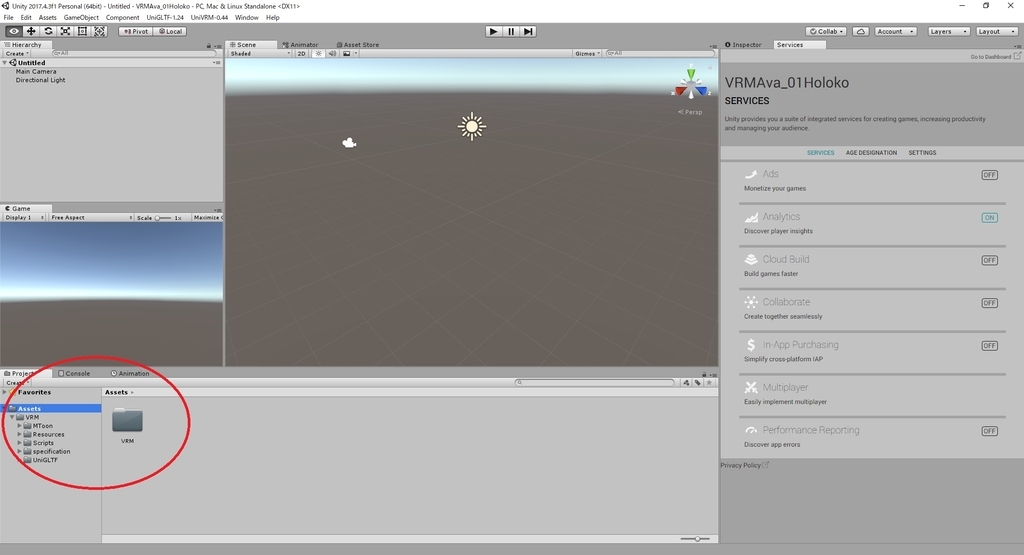Open the Shaded draw mode dropdown
Image resolution: width=1024 pixels, height=555 pixels.
[260, 54]
